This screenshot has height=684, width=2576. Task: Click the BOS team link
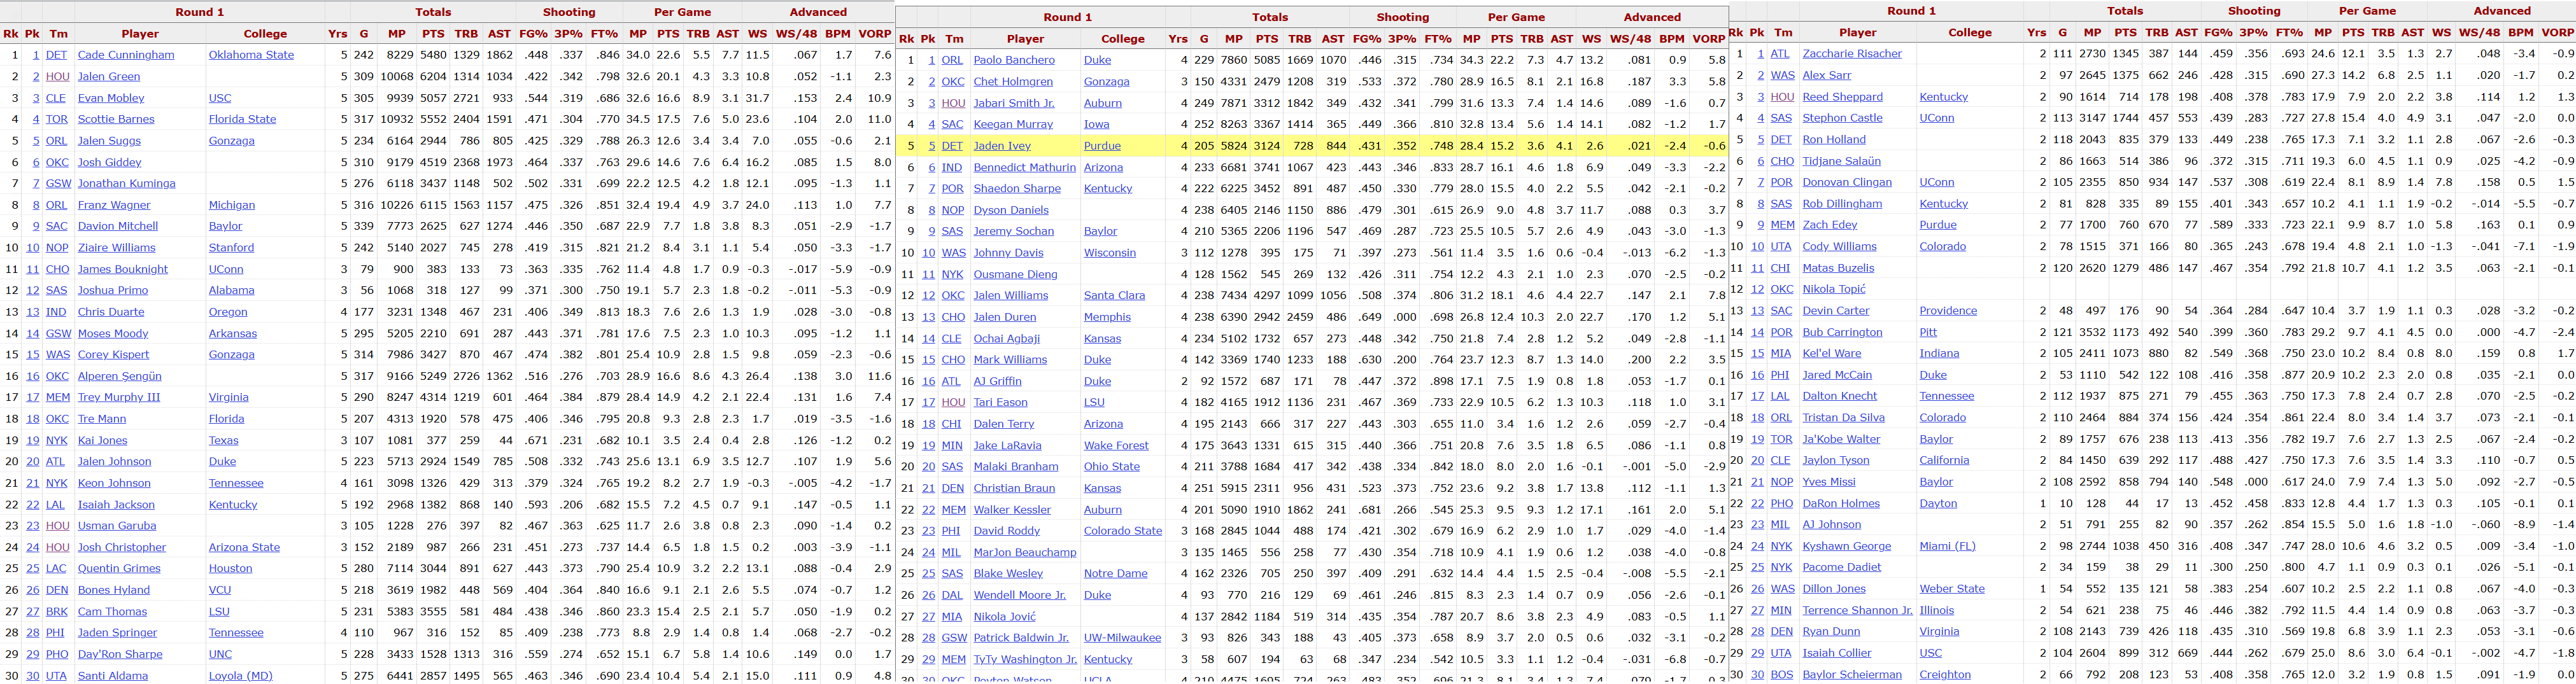pyautogui.click(x=1782, y=674)
